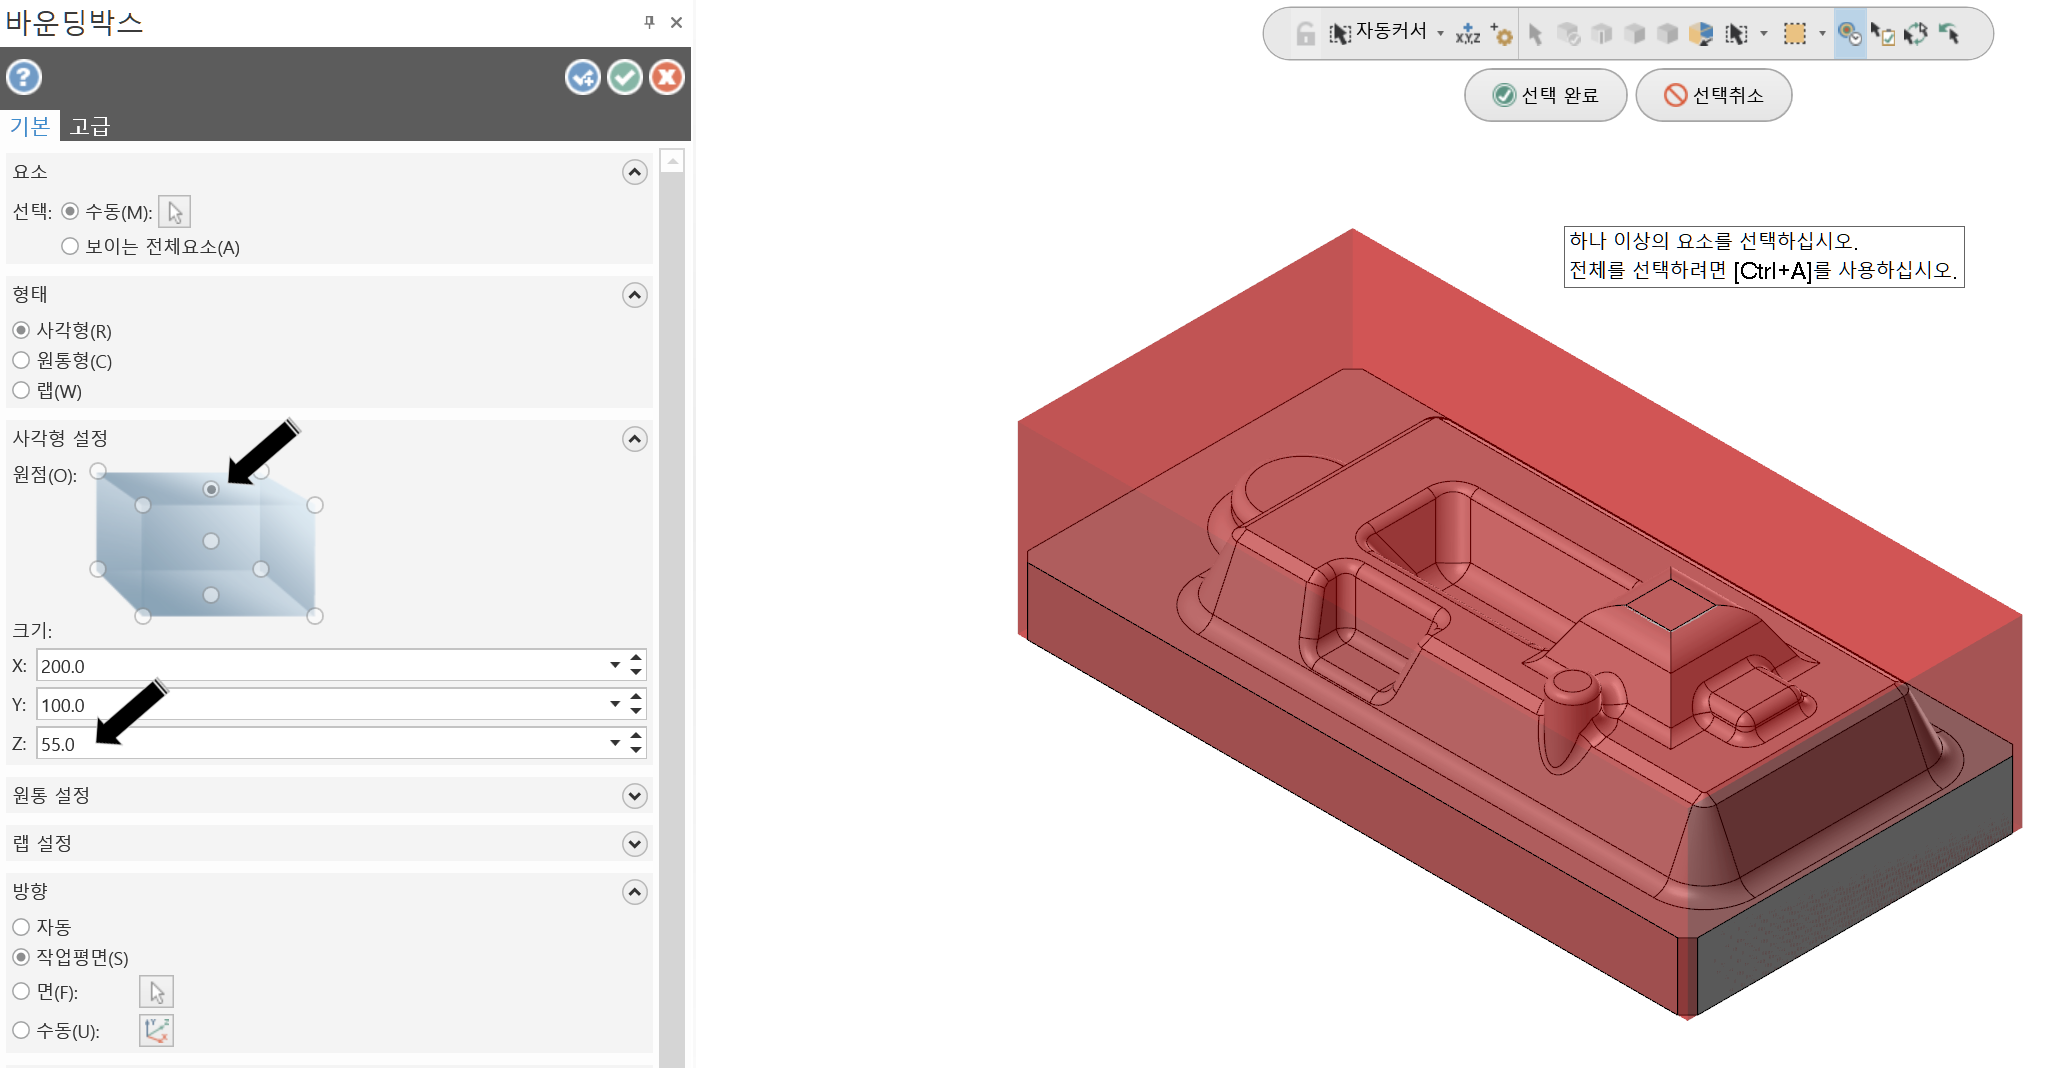
Task: Click the manual element selection cursor button
Action: [x=175, y=212]
